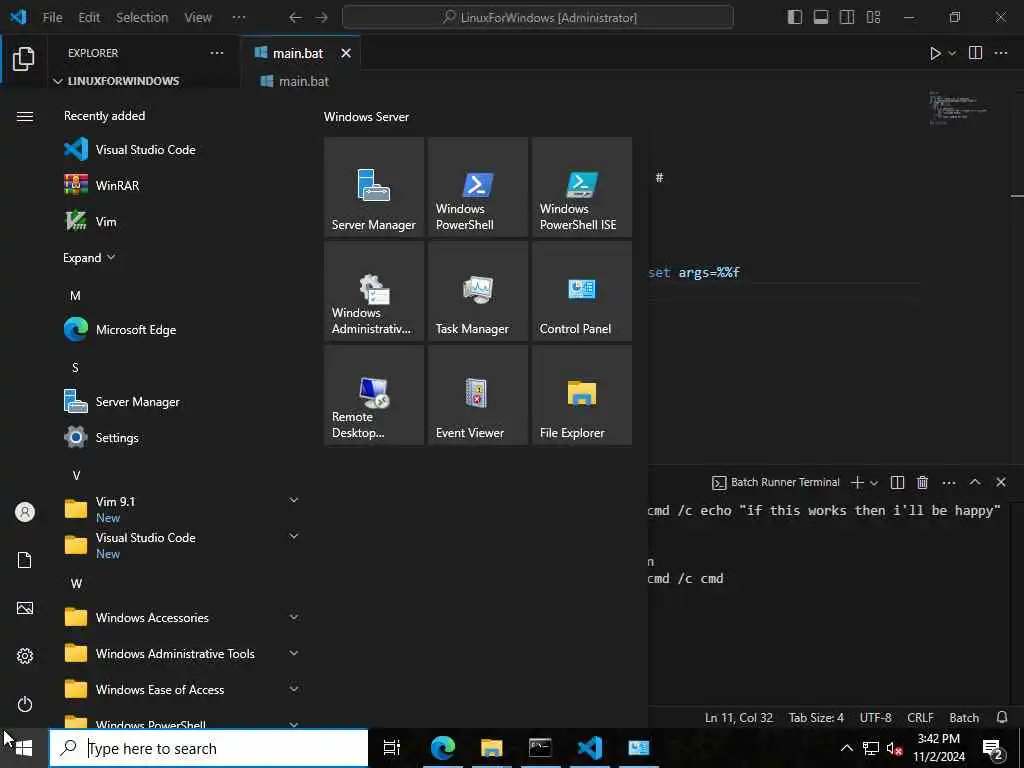Screen dimensions: 1024x768
Task: Toggle primary side bar layout
Action: tap(795, 17)
